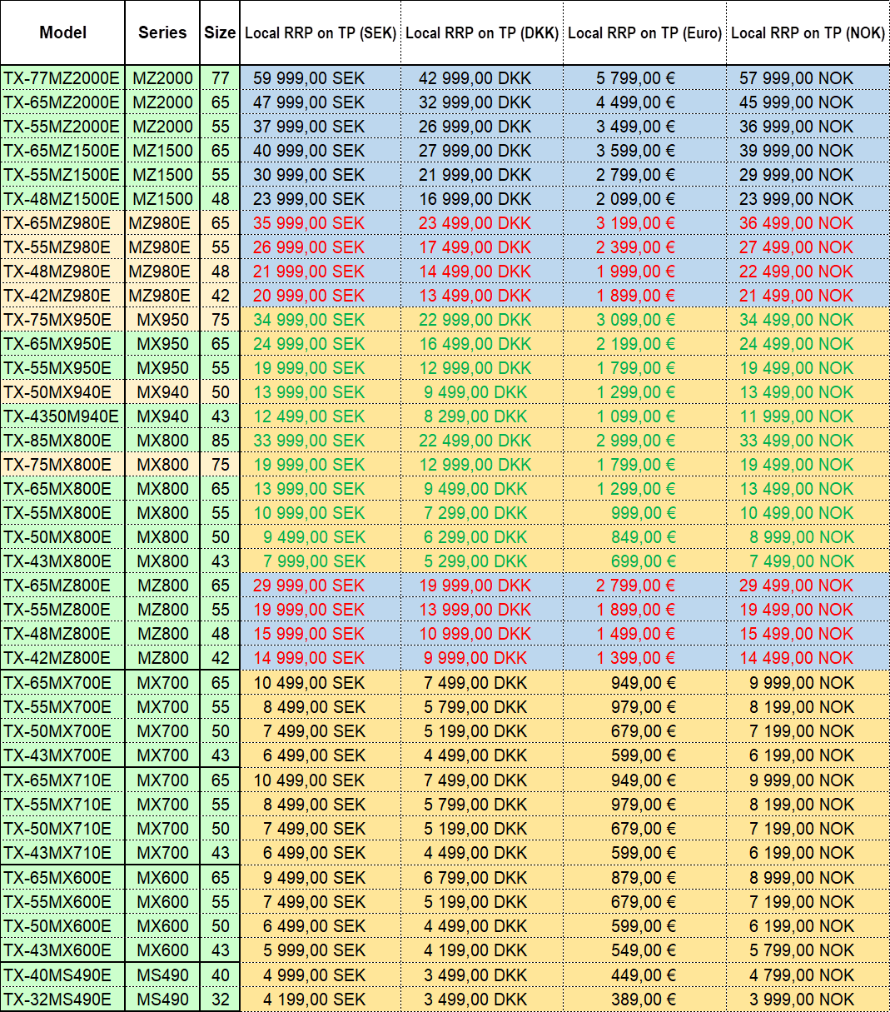Image resolution: width=890 pixels, height=1012 pixels.
Task: Click the 5 799,00 € price cell
Action: point(644,78)
